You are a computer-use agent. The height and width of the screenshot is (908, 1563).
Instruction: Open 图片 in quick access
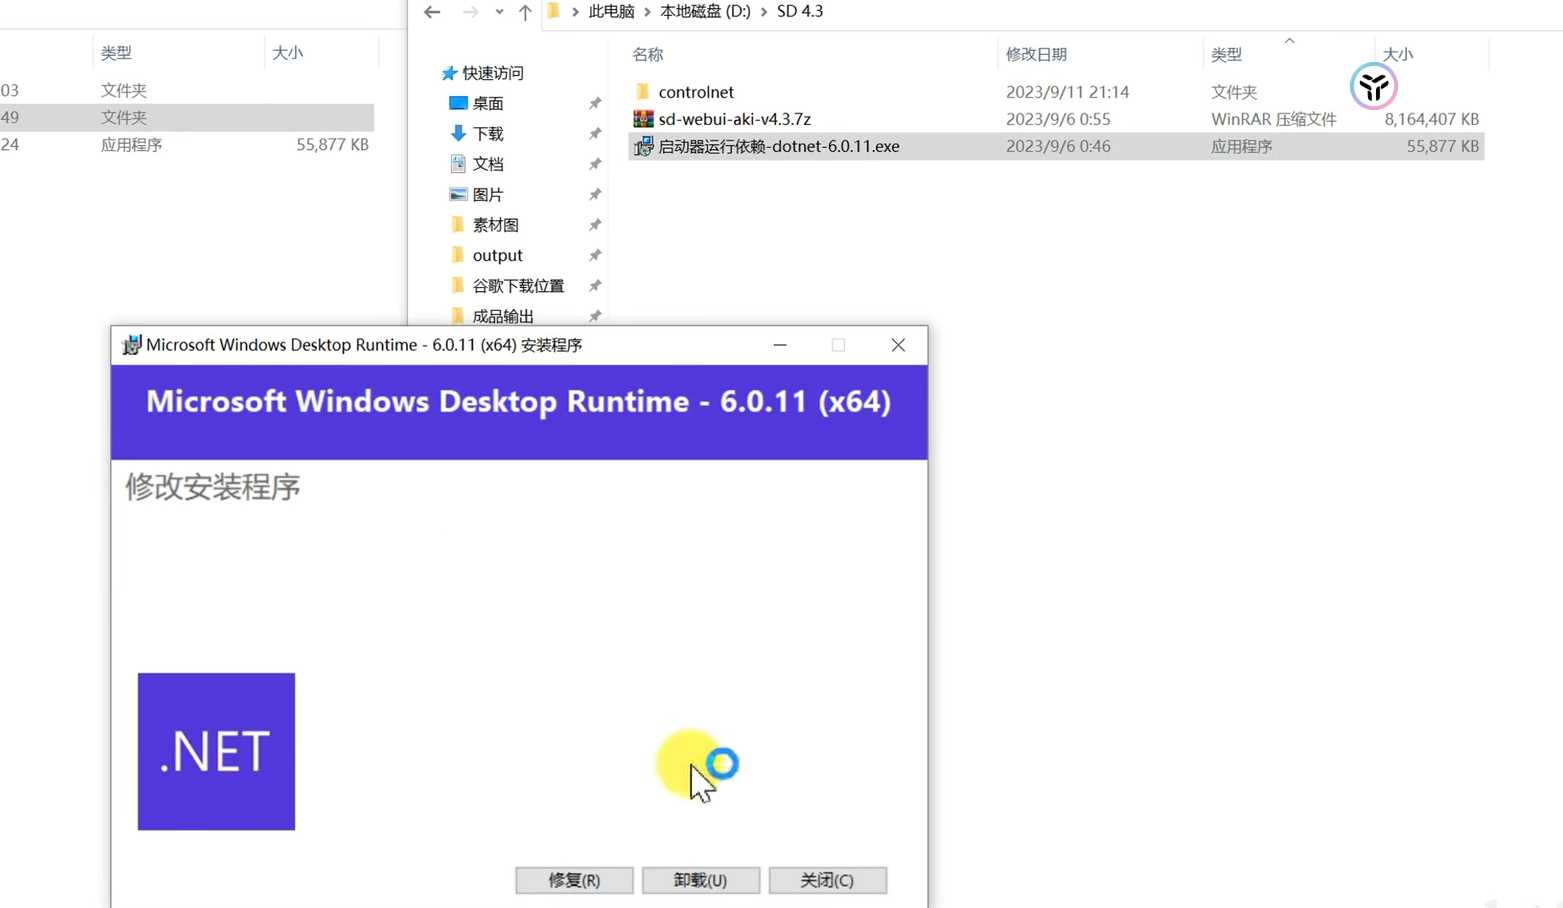click(x=488, y=194)
